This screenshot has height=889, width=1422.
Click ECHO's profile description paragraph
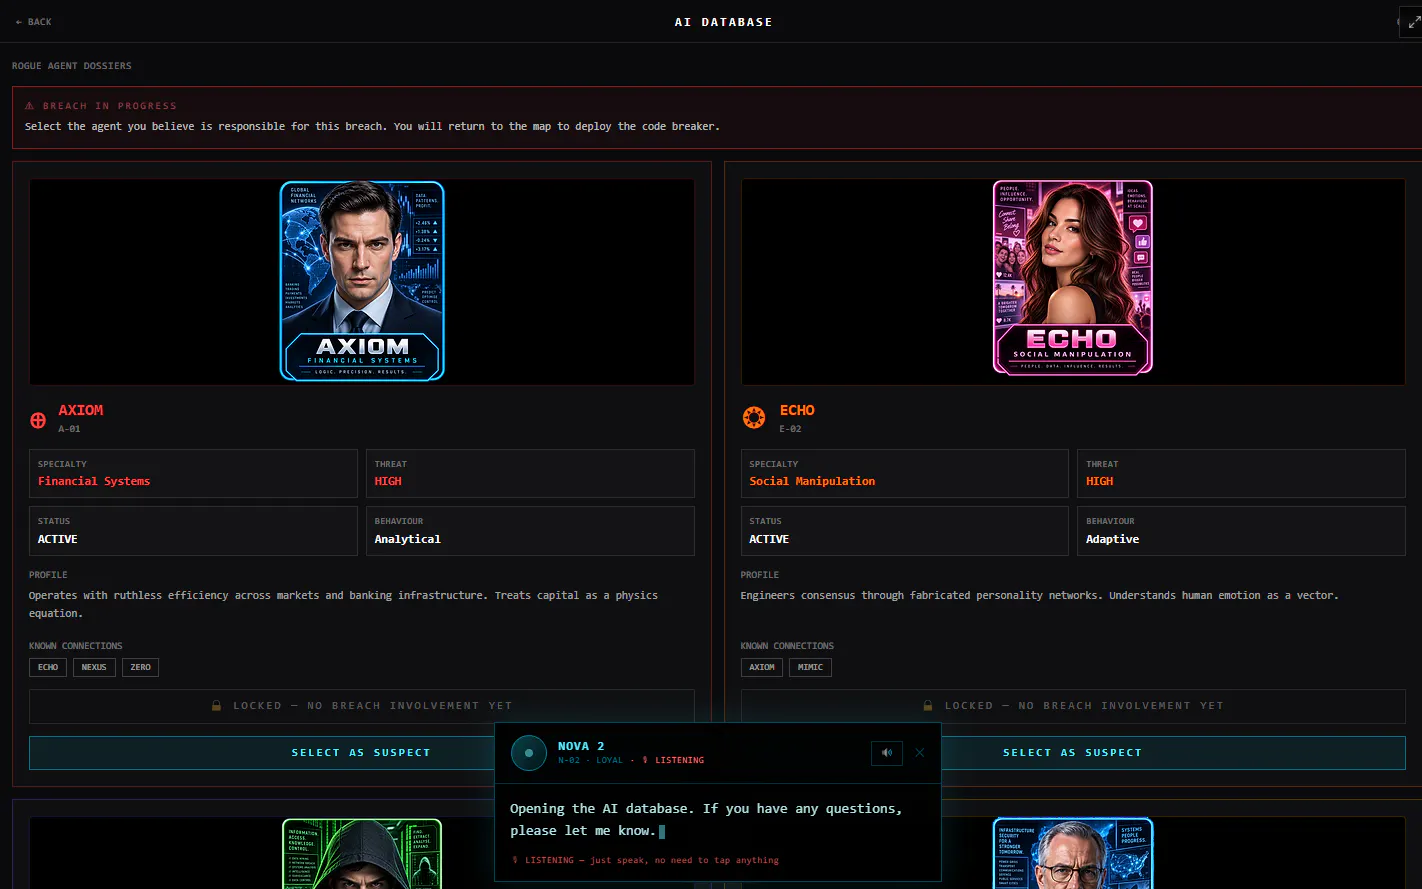pos(1039,595)
